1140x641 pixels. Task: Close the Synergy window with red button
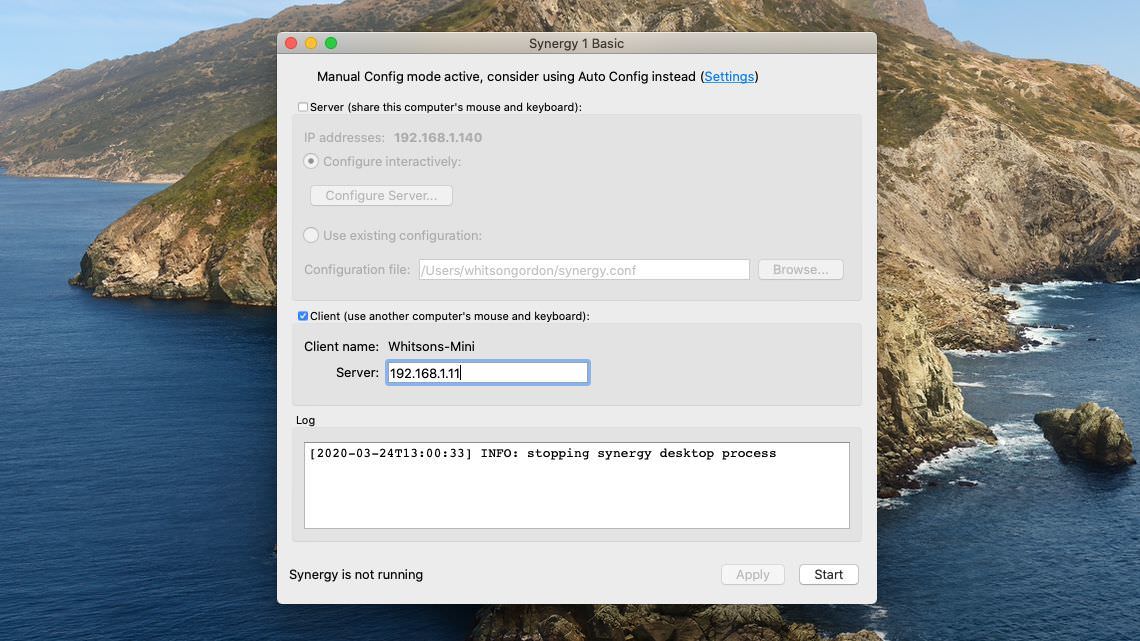292,44
